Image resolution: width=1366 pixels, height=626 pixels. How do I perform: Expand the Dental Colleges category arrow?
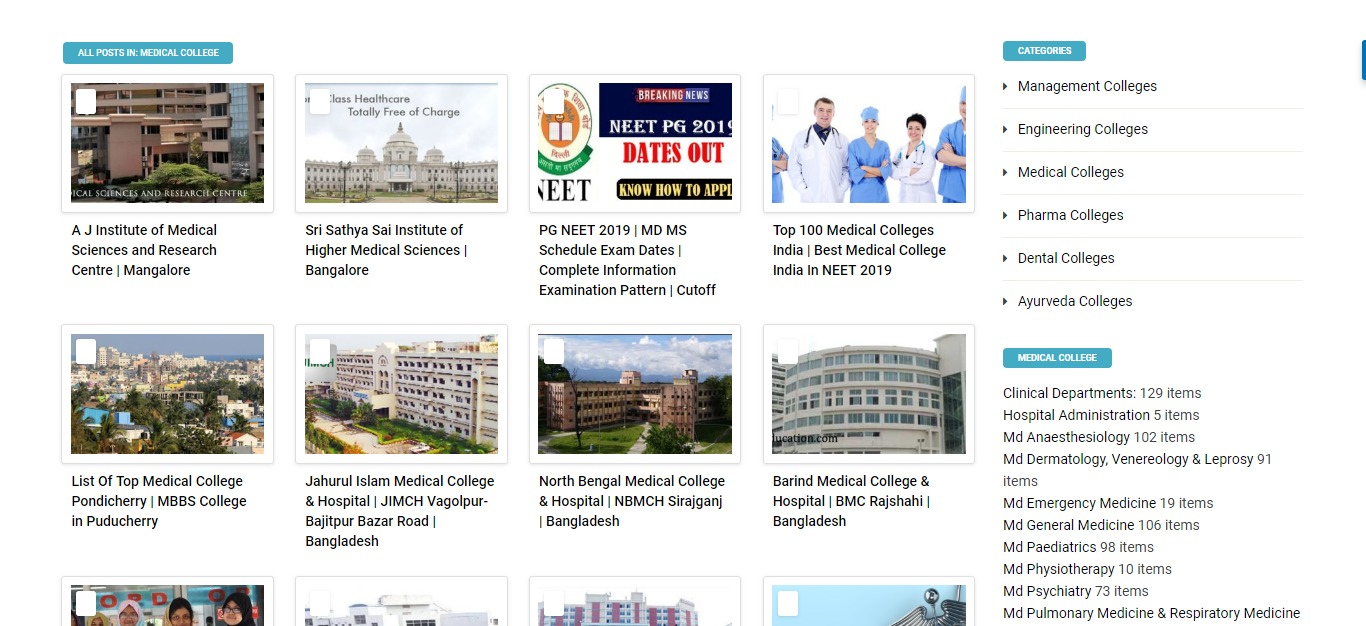1006,259
